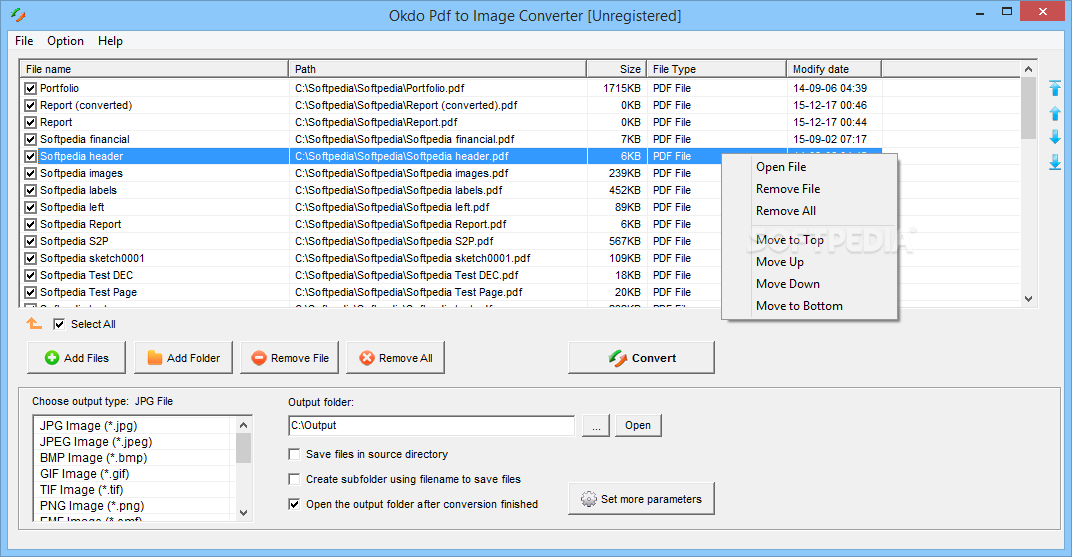Disable Open the output folder after conversion
Viewport: 1072px width, 557px height.
[294, 504]
